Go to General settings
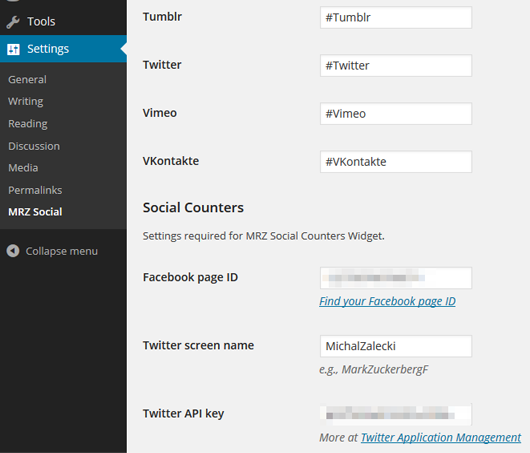The height and width of the screenshot is (453, 530). (27, 79)
